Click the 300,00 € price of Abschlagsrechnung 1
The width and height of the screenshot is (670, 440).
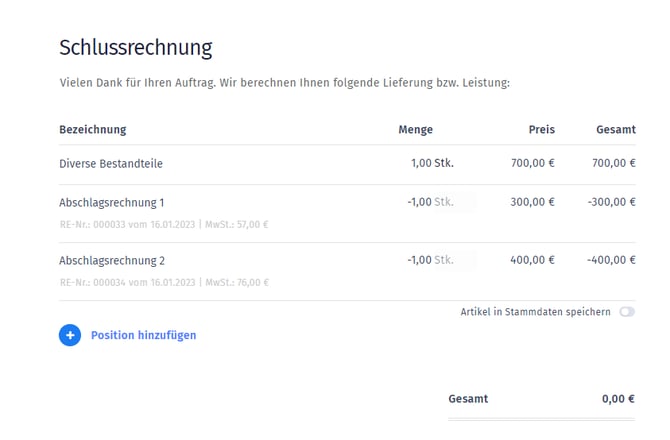(532, 202)
